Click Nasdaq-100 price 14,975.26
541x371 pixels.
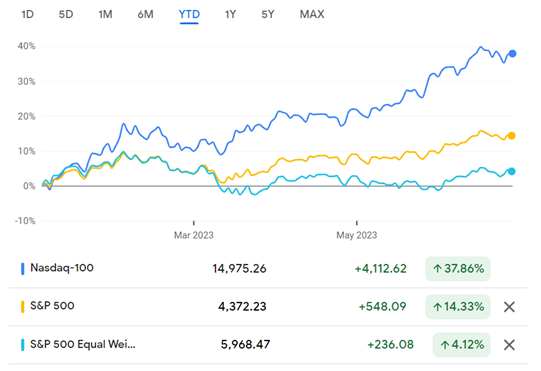[x=239, y=269]
